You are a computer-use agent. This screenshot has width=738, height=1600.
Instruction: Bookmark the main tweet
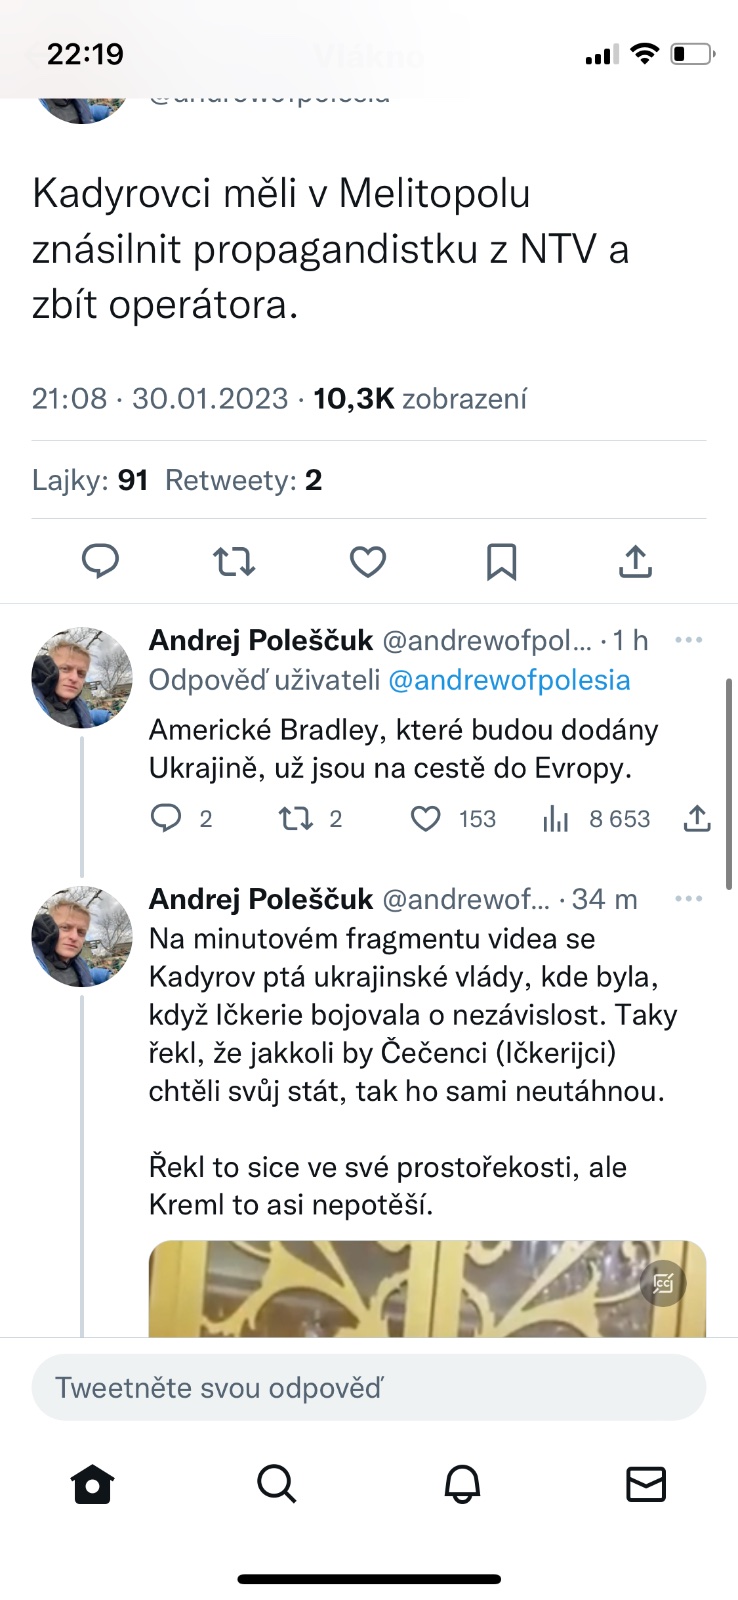[x=501, y=562]
